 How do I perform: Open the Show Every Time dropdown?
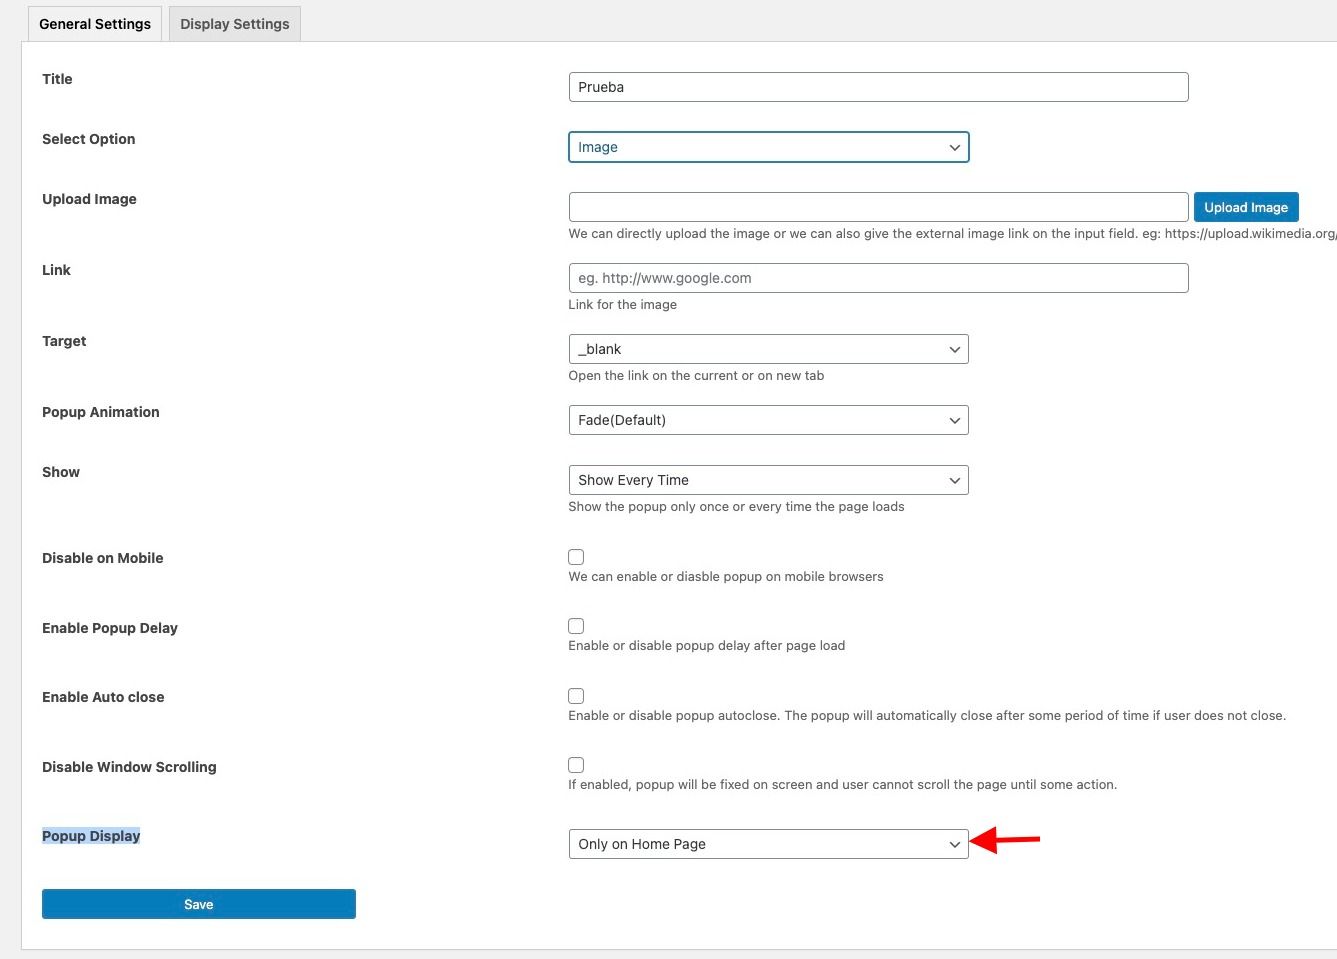[768, 480]
